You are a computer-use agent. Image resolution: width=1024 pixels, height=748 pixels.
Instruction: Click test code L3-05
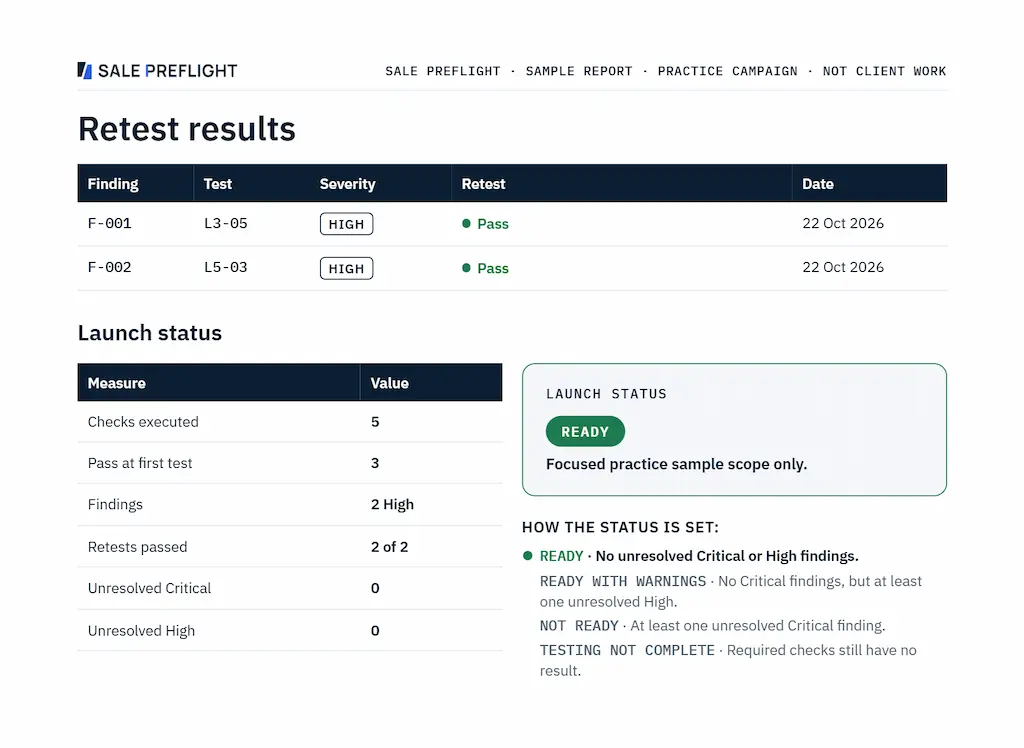[x=226, y=223]
